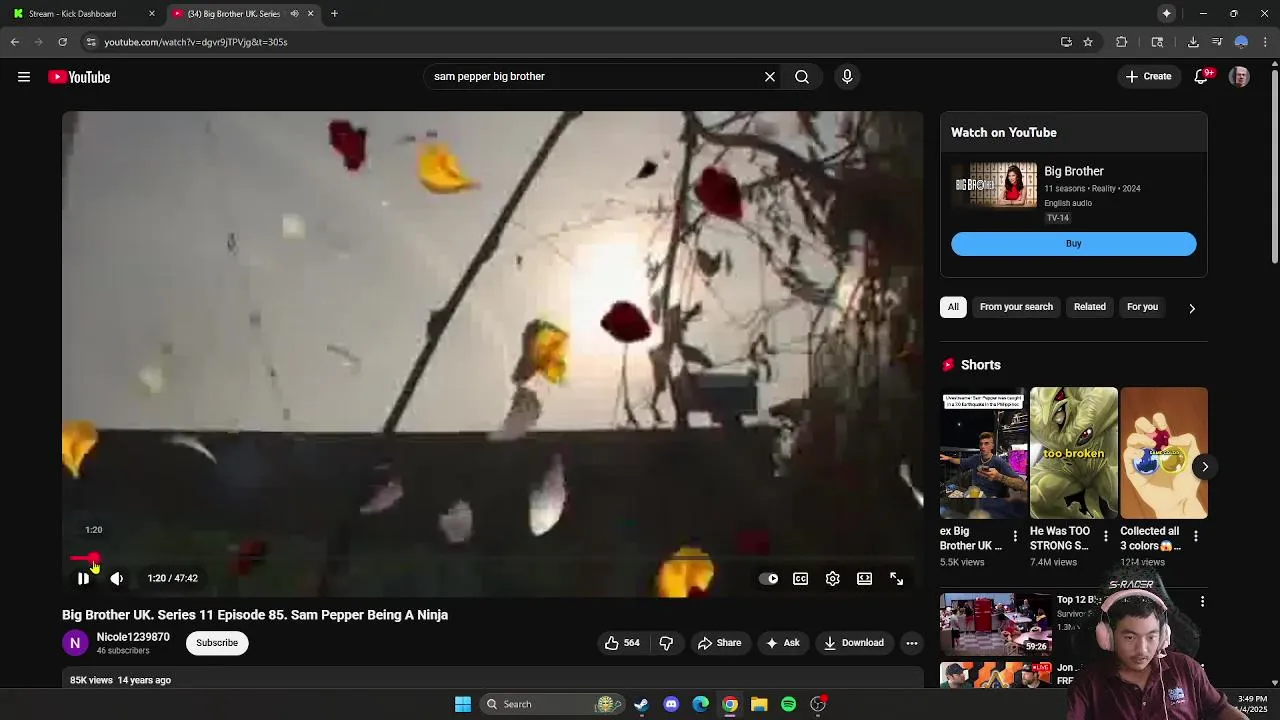
Task: Open the YouTube hamburger guide menu
Action: 24,77
